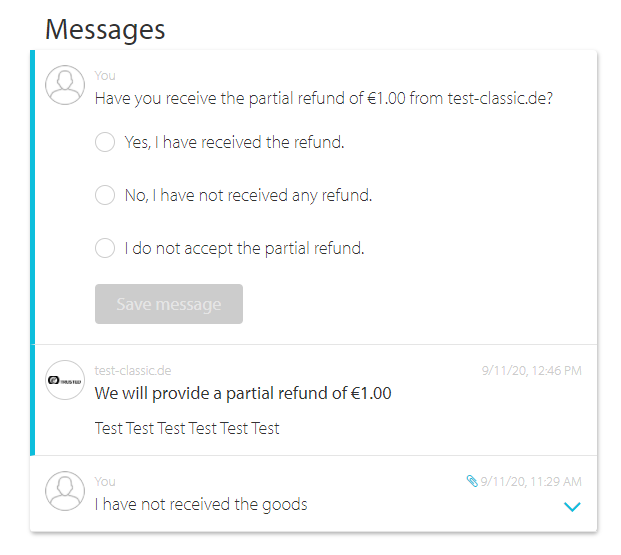621x555 pixels.
Task: Open the 'We will provide a partial refund' message
Action: [243, 393]
